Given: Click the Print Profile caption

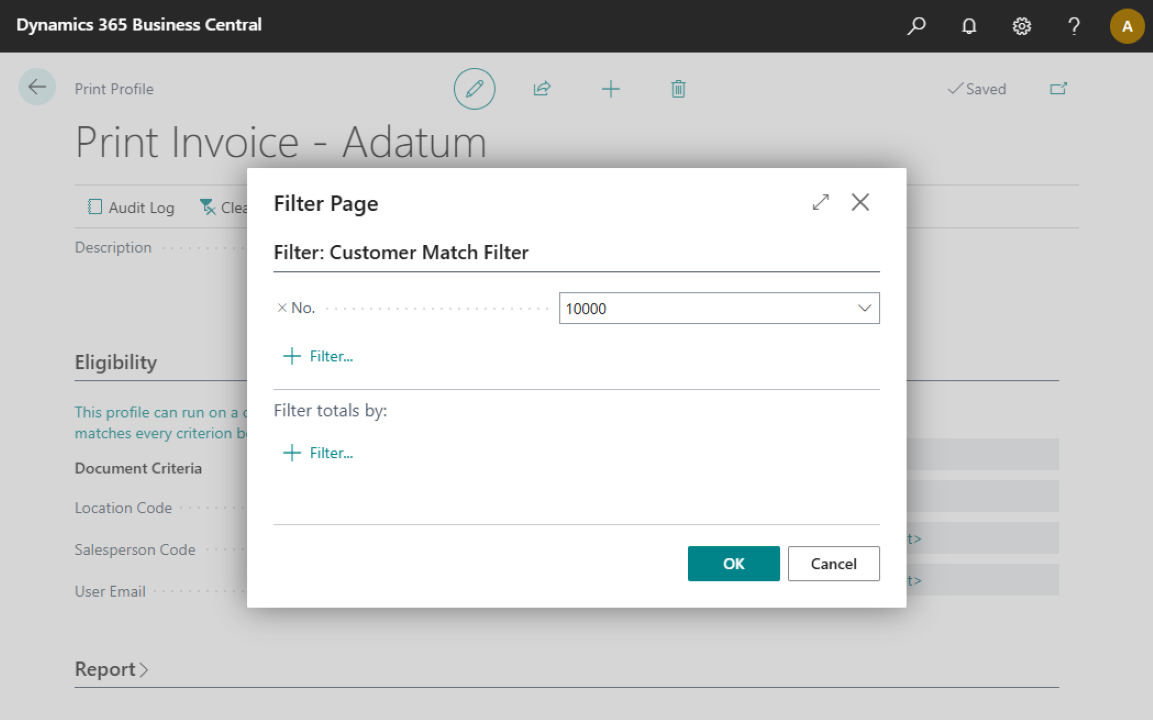Looking at the screenshot, I should (114, 89).
